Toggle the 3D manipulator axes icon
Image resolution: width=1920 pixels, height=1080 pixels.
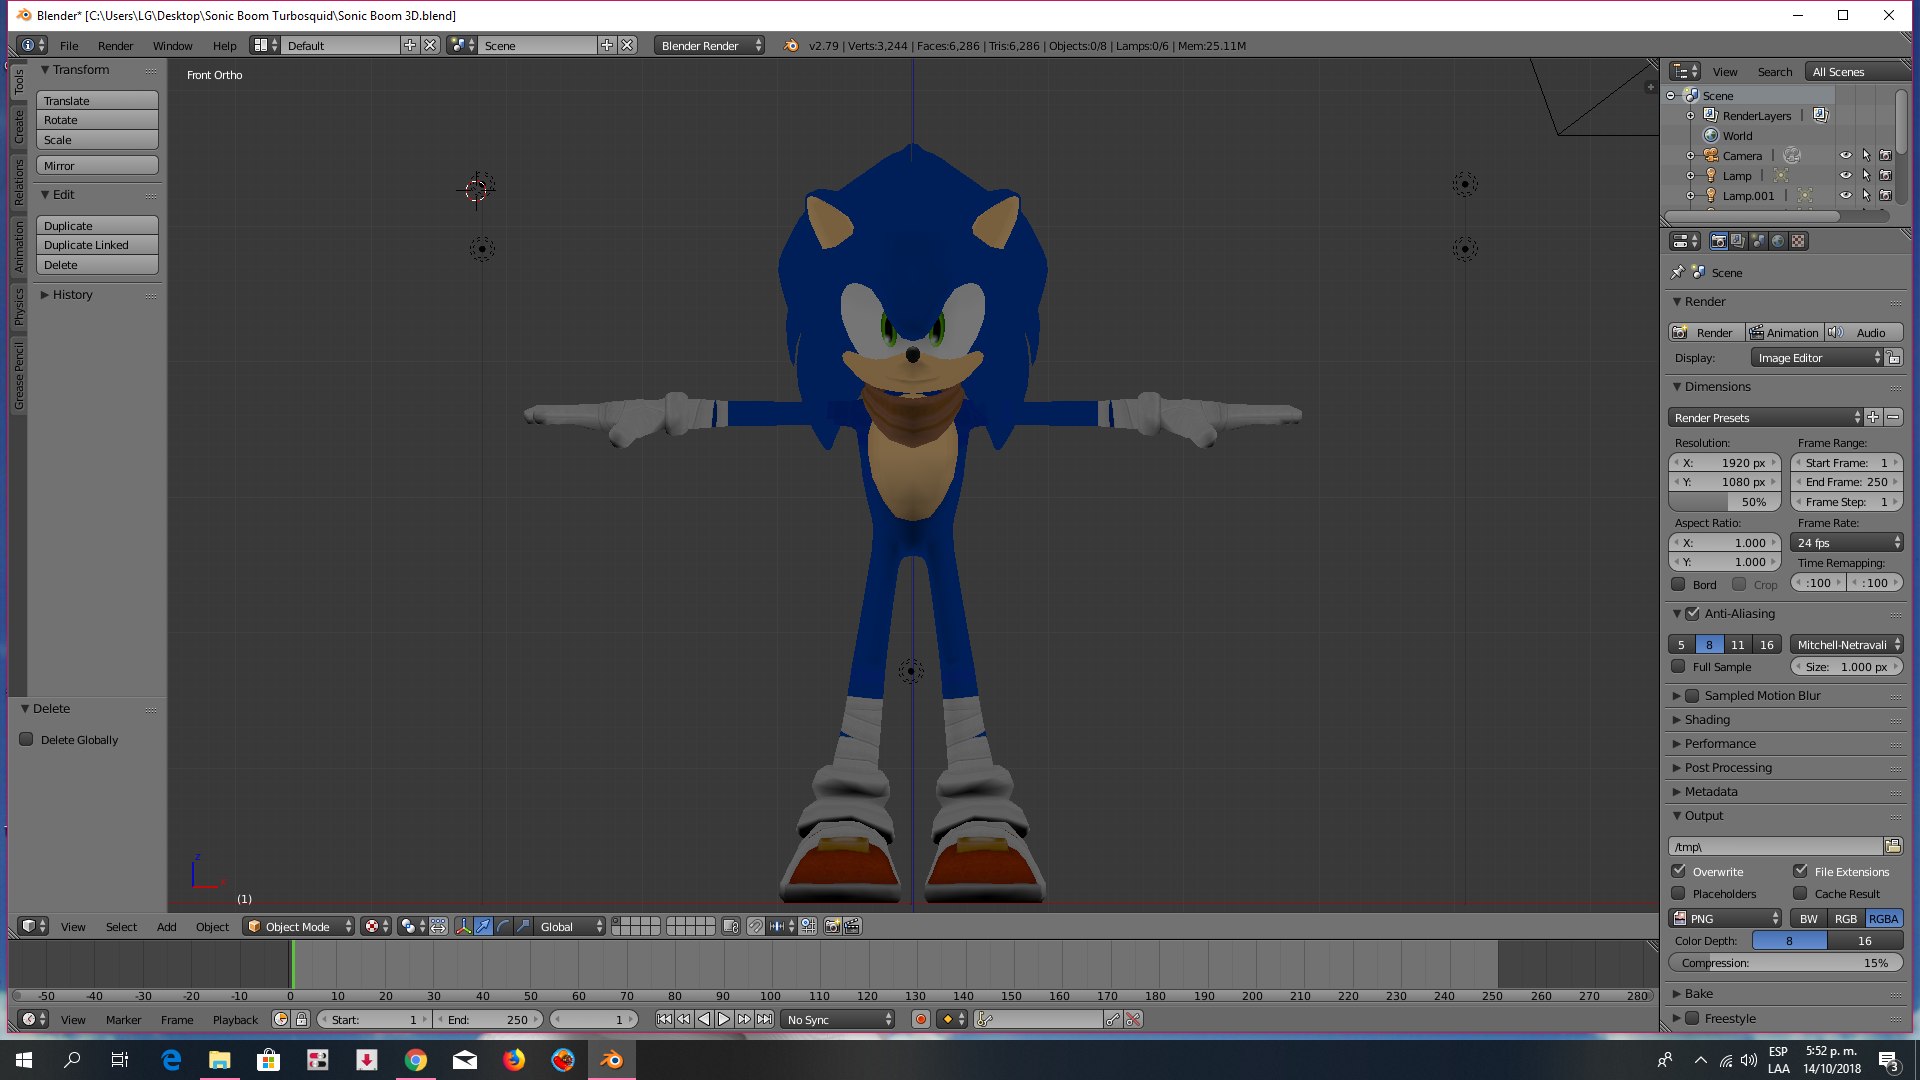click(463, 926)
